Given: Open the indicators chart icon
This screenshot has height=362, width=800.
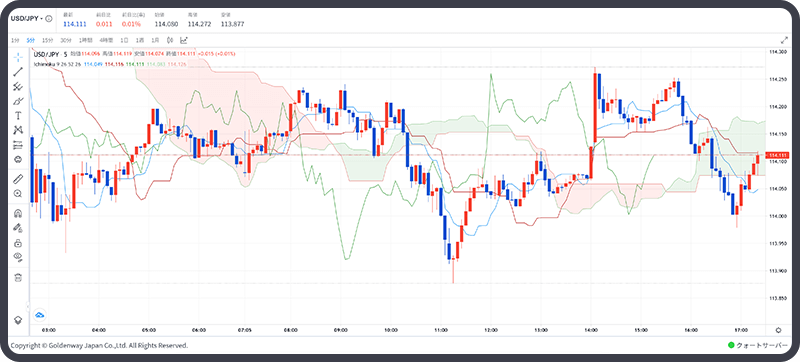Looking at the screenshot, I should [x=184, y=40].
